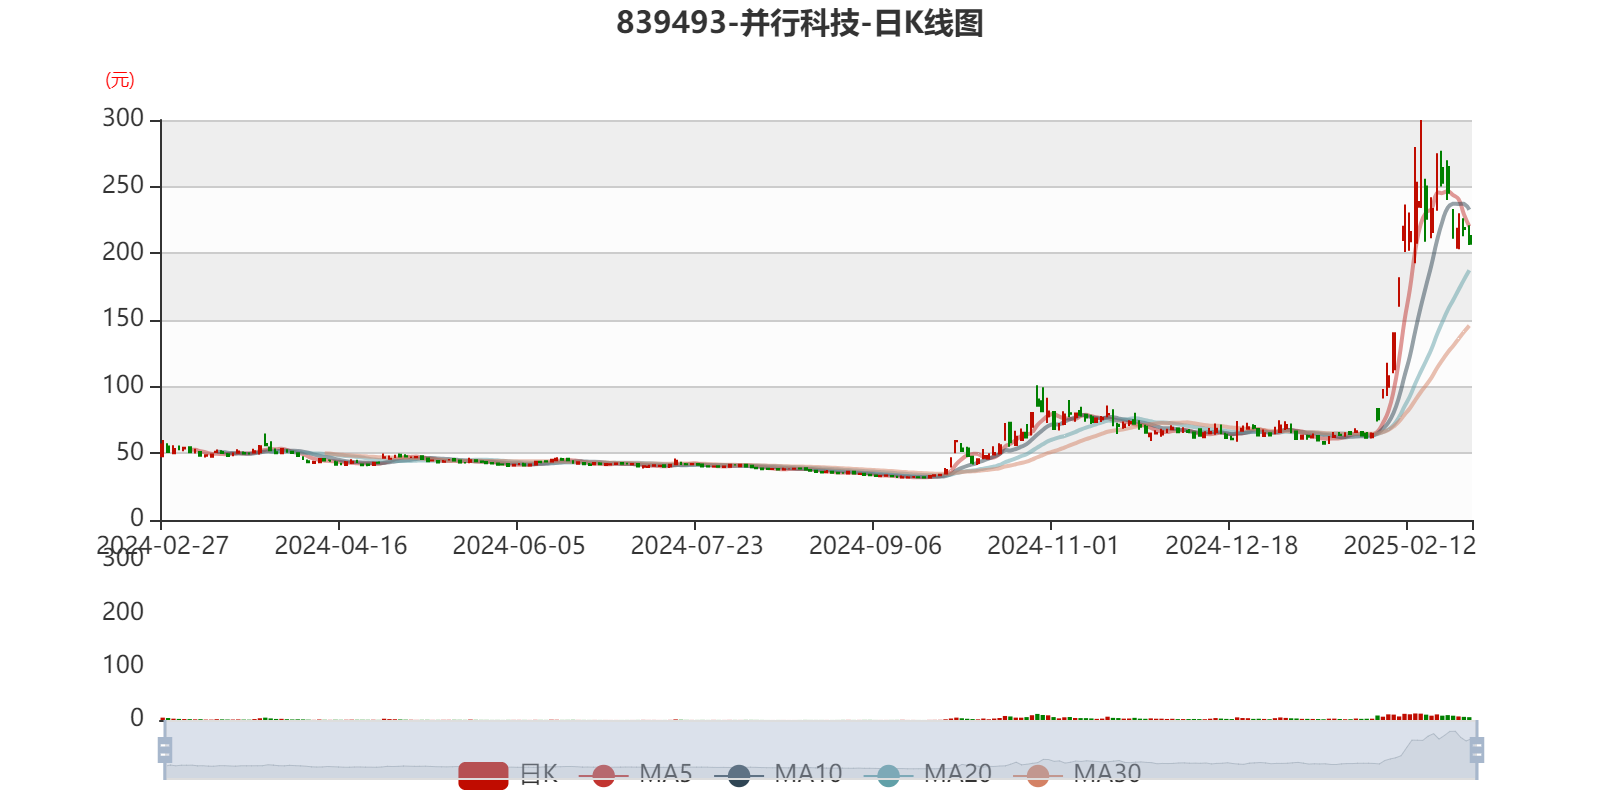
Task: Click the 2025-02-12 date axis label
Action: [x=1408, y=546]
